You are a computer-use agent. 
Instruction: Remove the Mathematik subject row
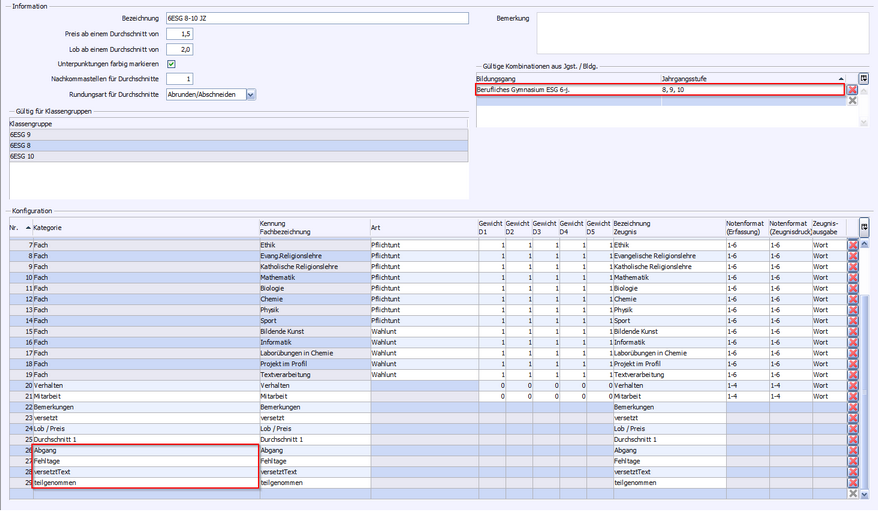(x=853, y=278)
